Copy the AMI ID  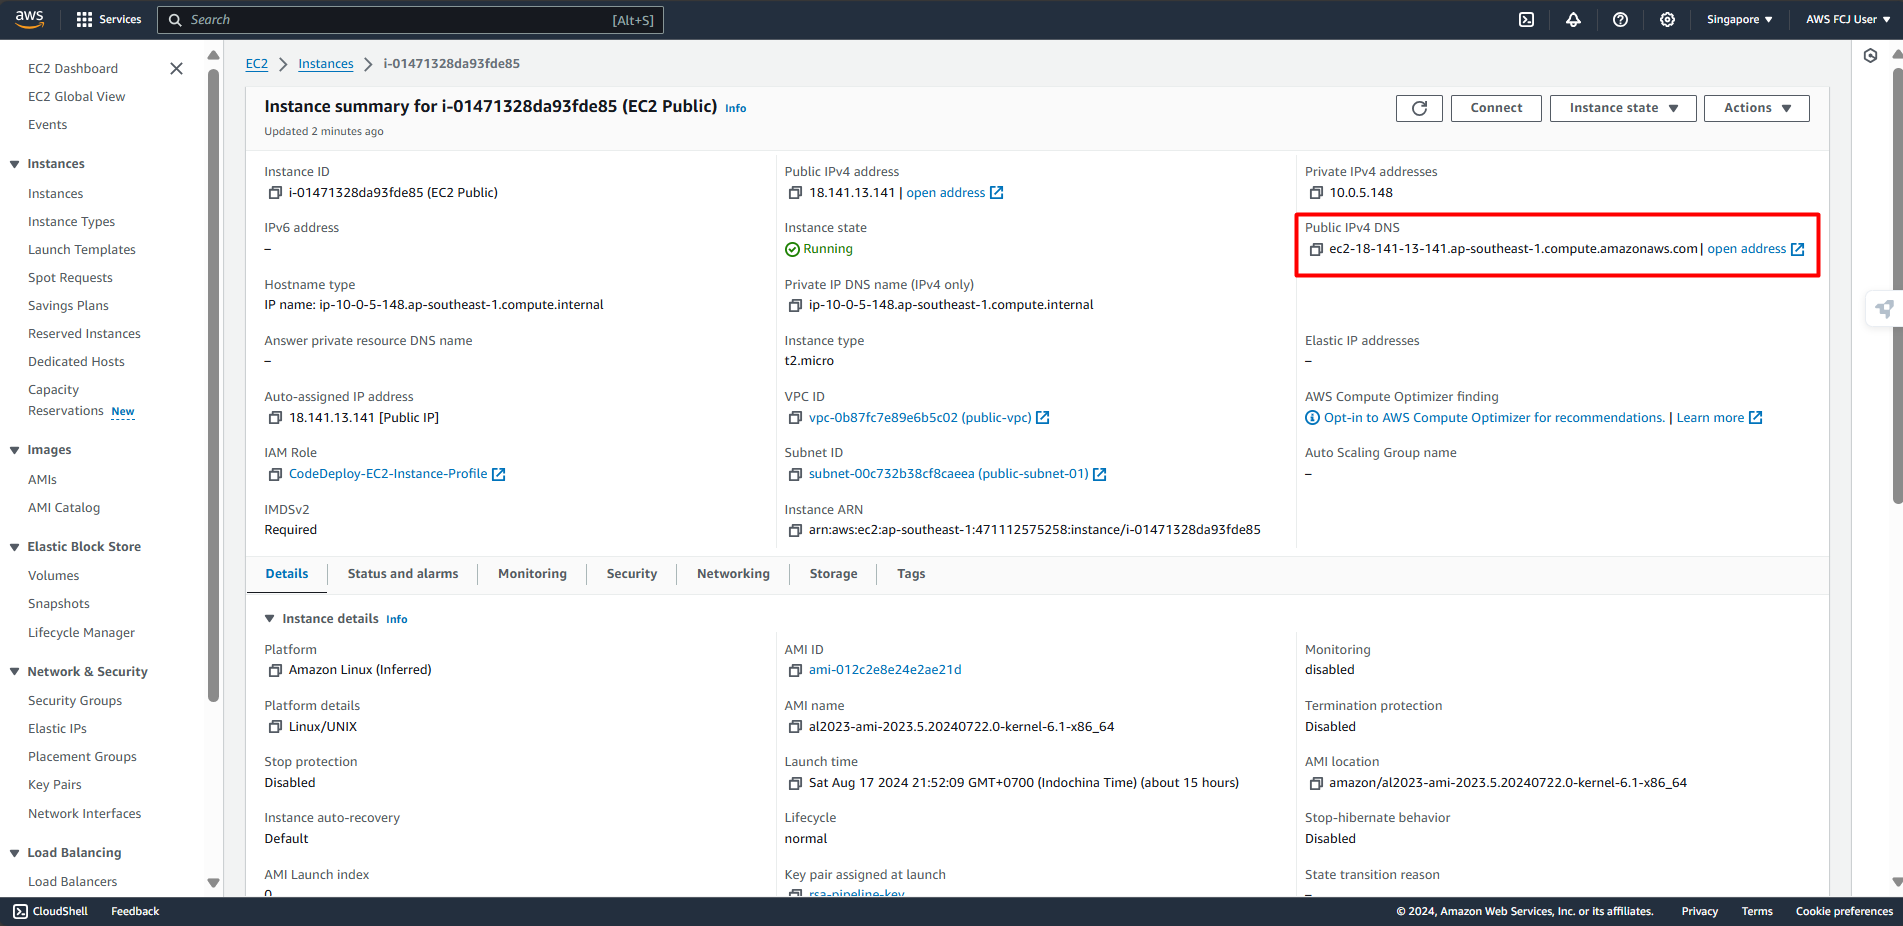(x=795, y=670)
